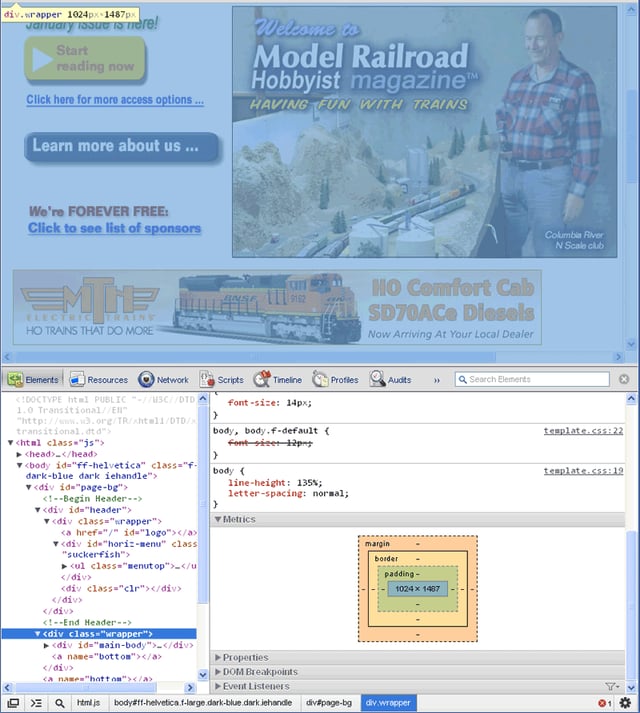Click DOM tree scrollbar down arrow
The height and width of the screenshot is (713, 640).
click(x=203, y=675)
